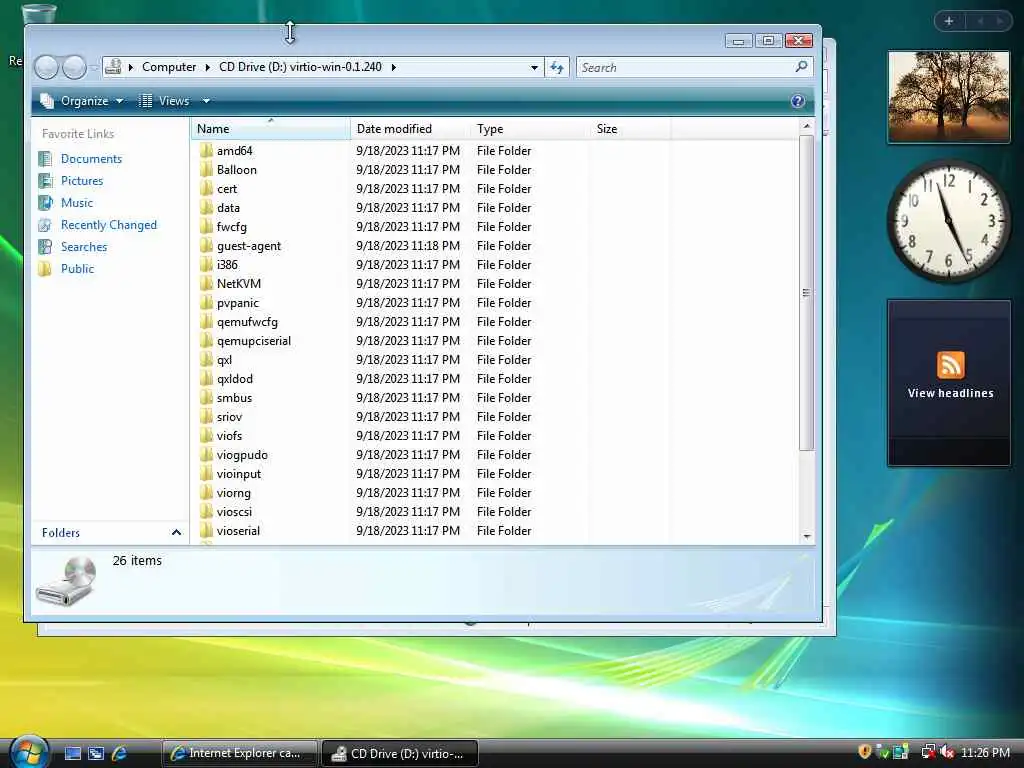Select the viogpudo folder name
1024x768 pixels.
(x=242, y=455)
